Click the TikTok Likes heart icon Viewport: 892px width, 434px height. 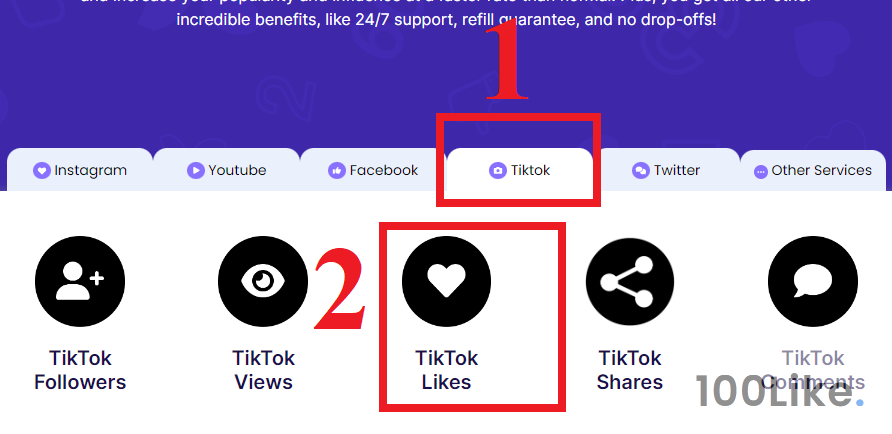(x=447, y=282)
